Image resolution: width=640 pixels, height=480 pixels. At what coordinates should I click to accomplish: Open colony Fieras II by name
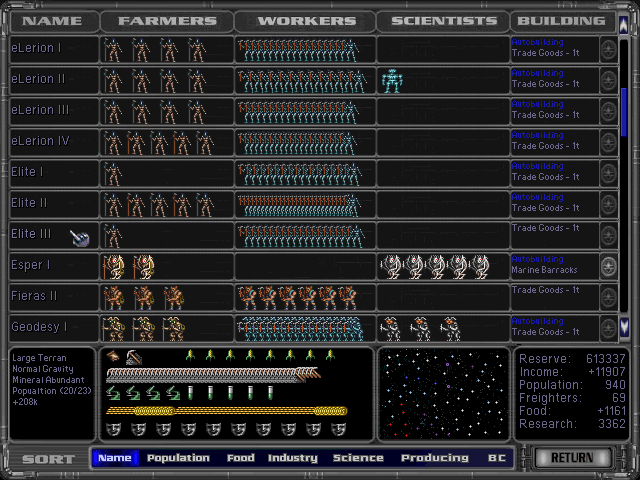tap(34, 296)
